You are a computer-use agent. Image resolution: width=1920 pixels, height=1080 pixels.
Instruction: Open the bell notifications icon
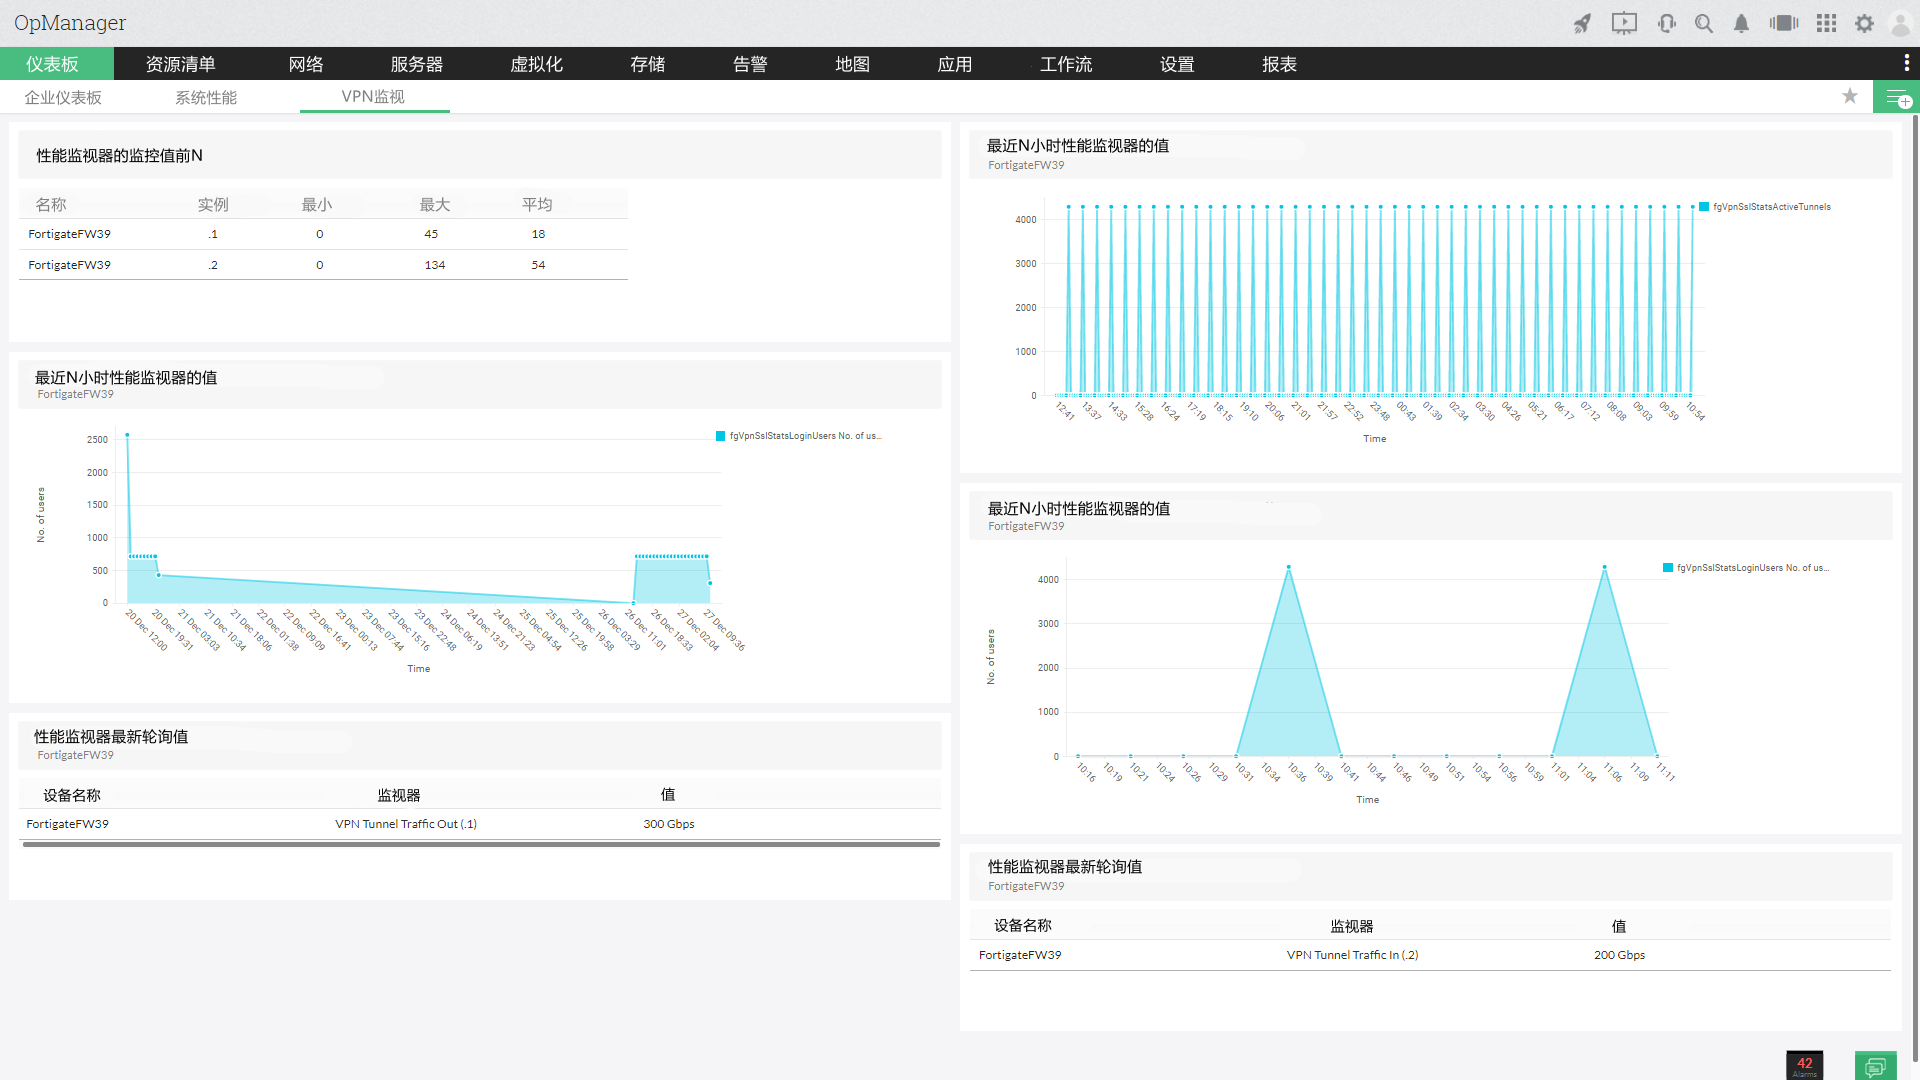click(x=1741, y=23)
